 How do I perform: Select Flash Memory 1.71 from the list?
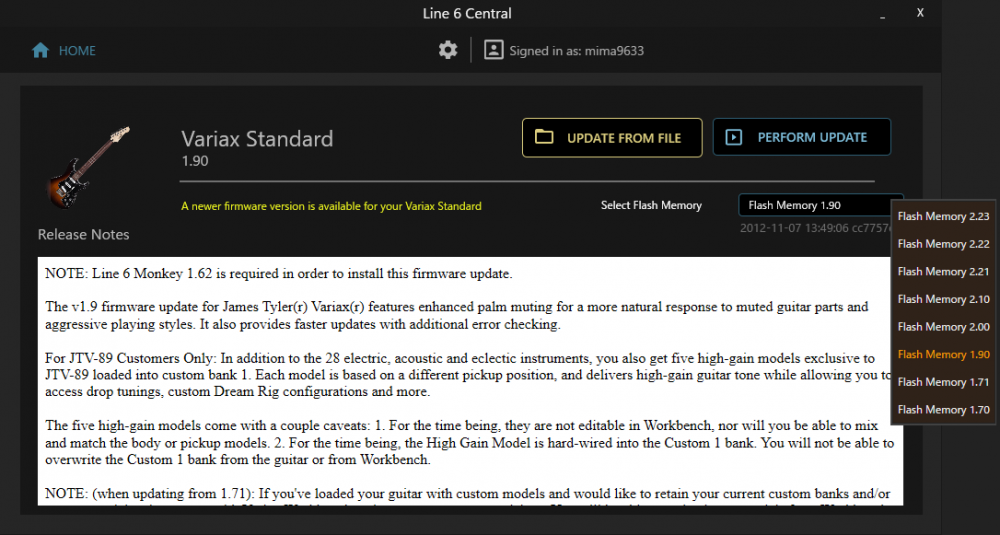(x=943, y=382)
